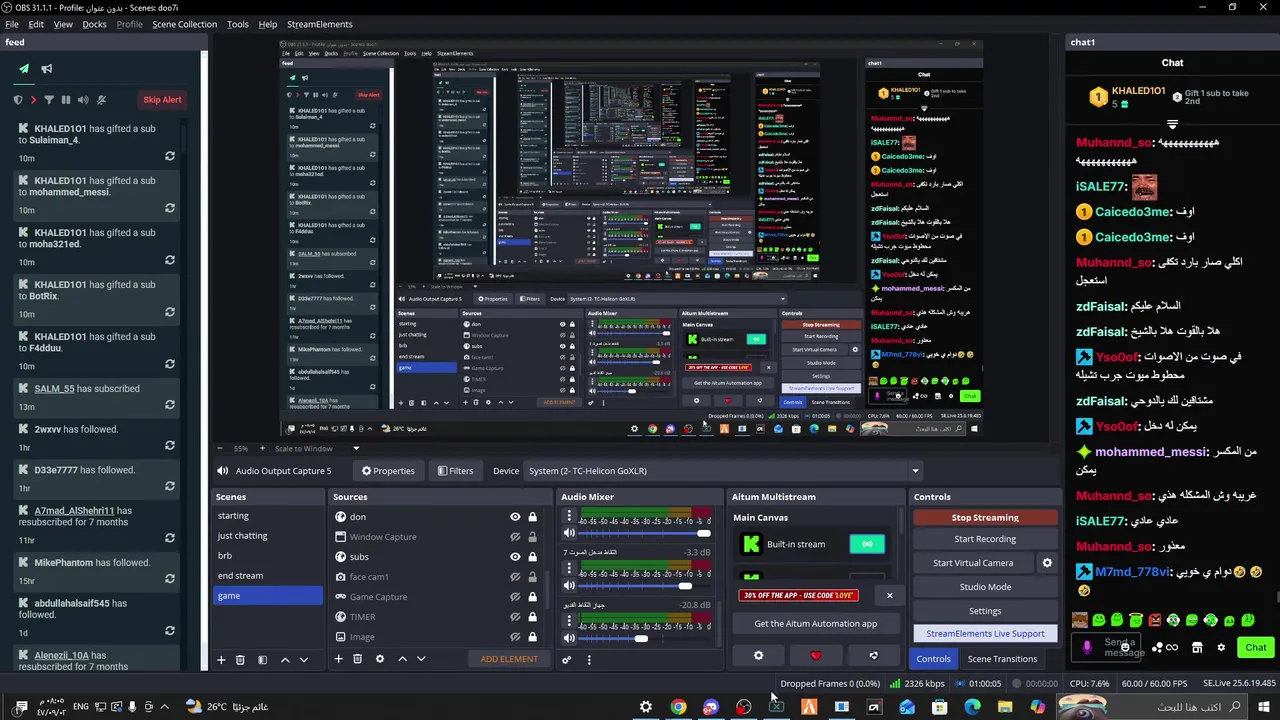Open the scene filters icon in Scenes dock
This screenshot has height=720, width=1280.
[x=262, y=660]
